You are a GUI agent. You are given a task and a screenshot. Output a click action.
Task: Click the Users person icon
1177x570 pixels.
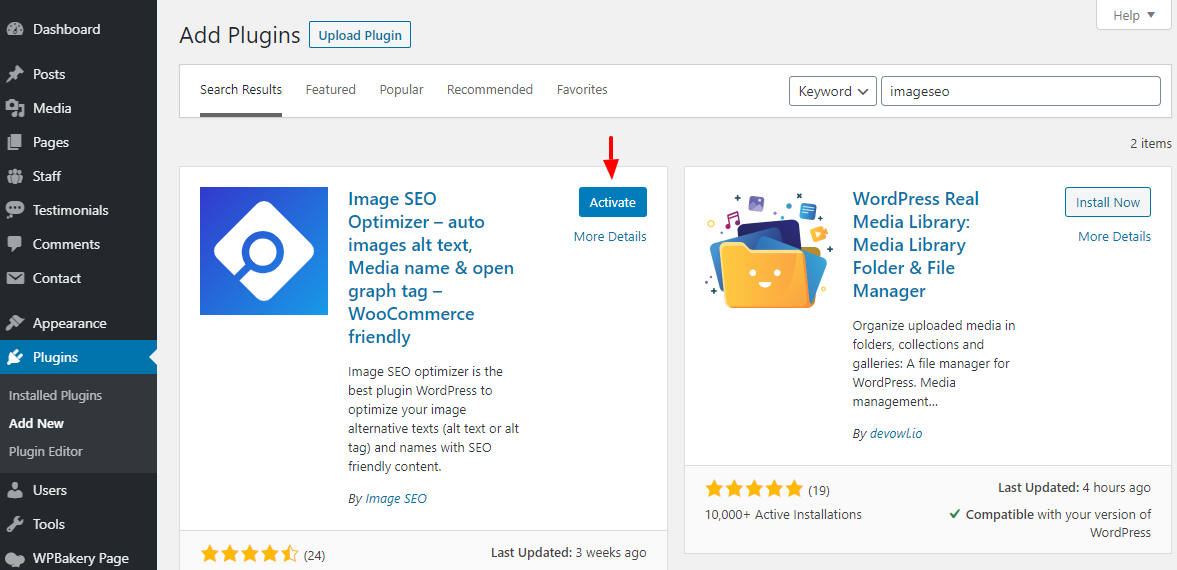point(14,490)
